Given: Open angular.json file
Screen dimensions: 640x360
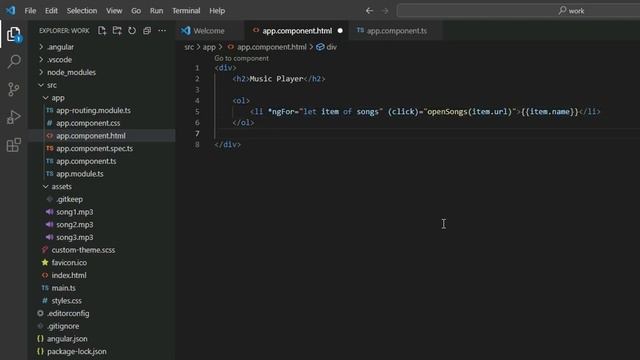Looking at the screenshot, I should tap(67, 339).
